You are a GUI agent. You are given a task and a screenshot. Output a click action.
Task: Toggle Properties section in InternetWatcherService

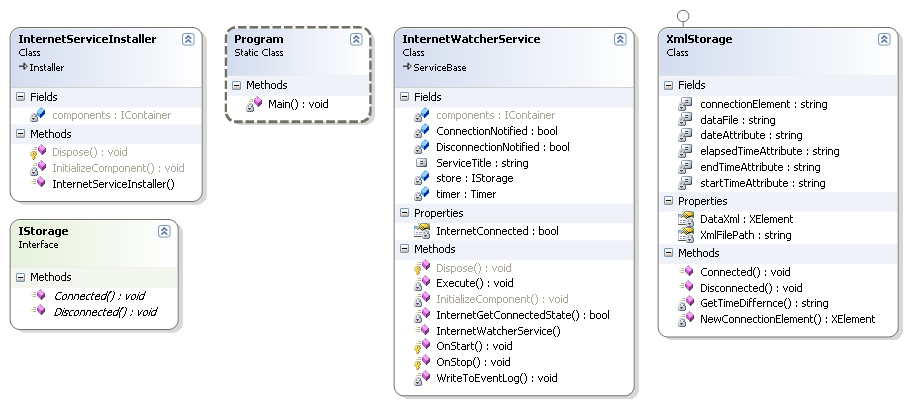click(404, 213)
